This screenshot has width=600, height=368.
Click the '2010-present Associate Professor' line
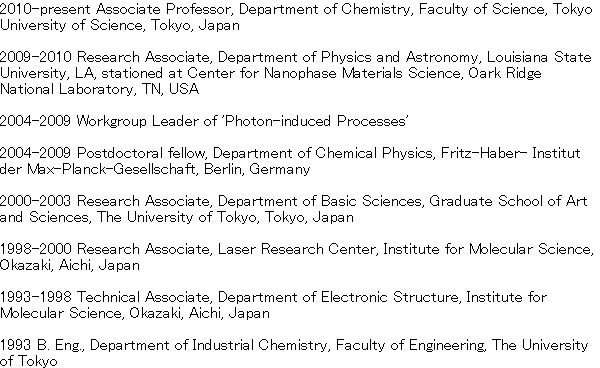tap(116, 9)
